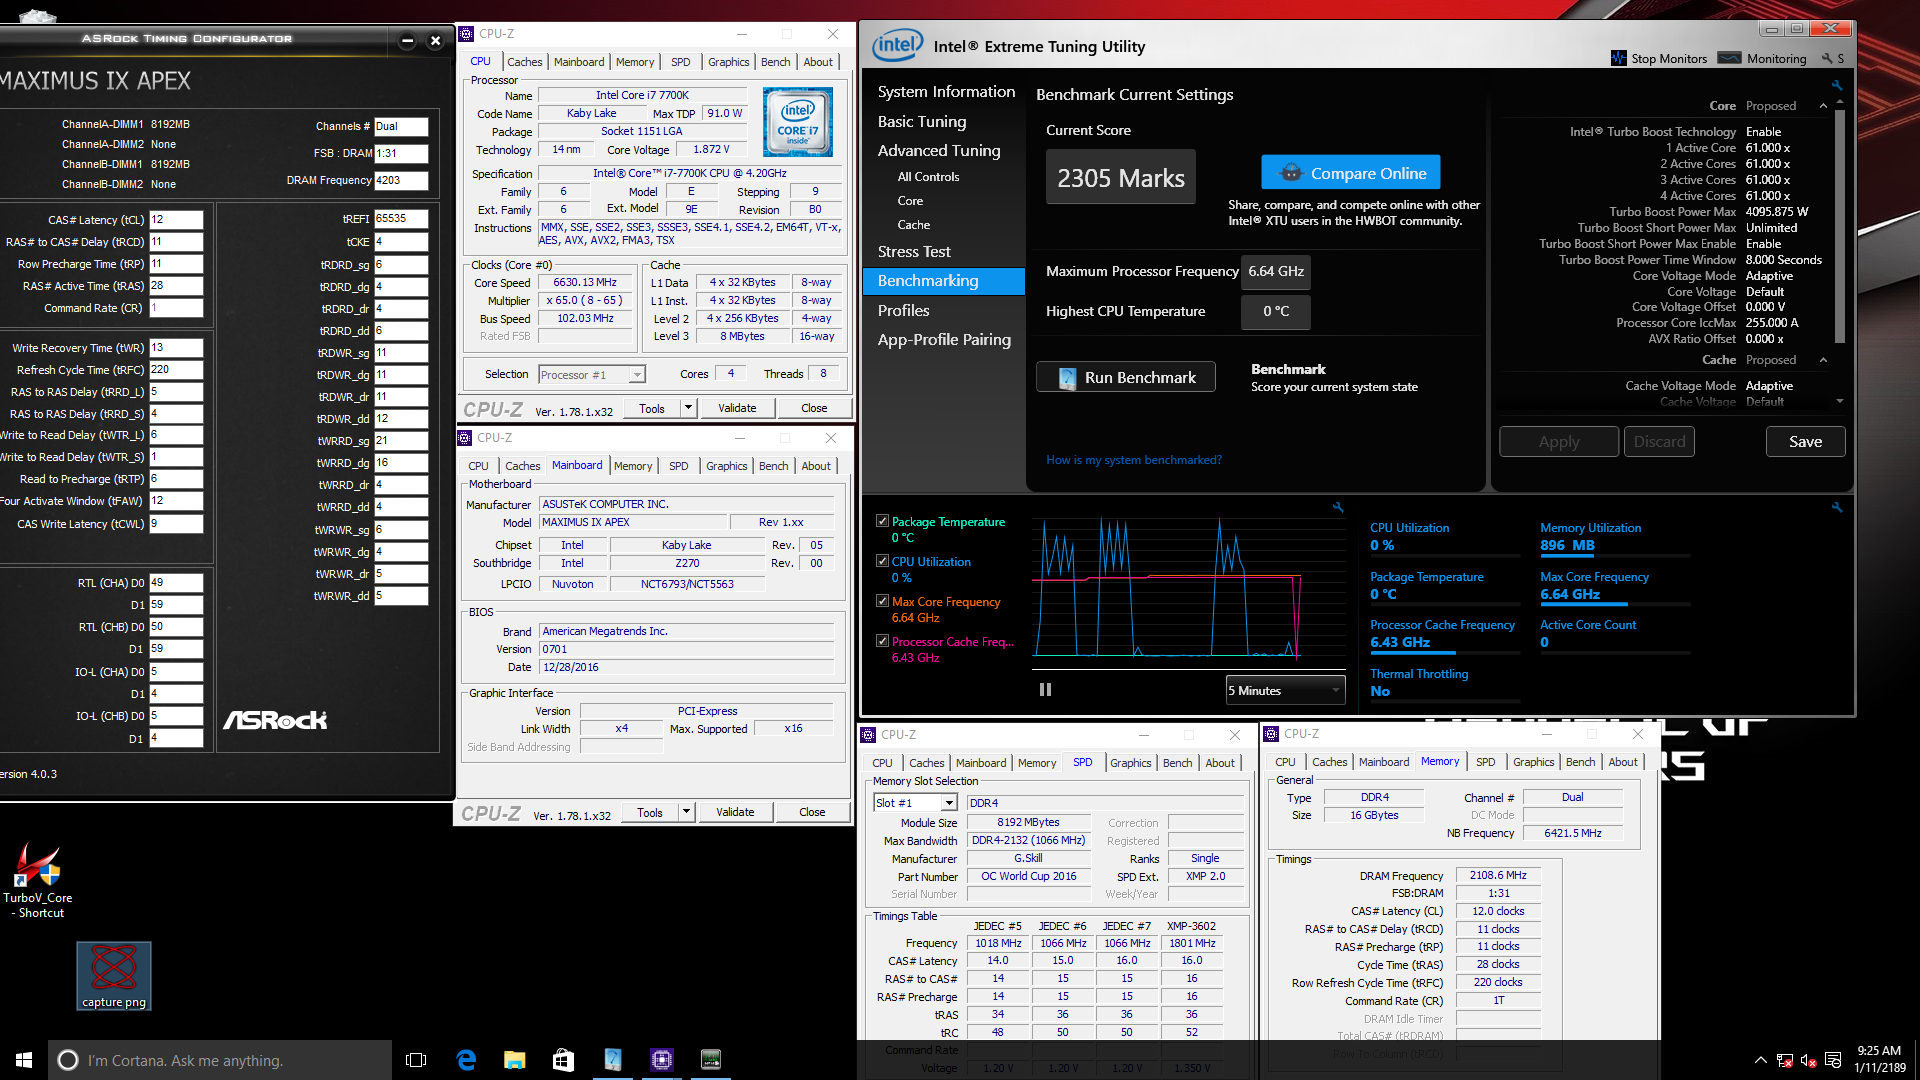This screenshot has height=1080, width=1920.
Task: Click the Compare Online button
Action: pos(1350,173)
